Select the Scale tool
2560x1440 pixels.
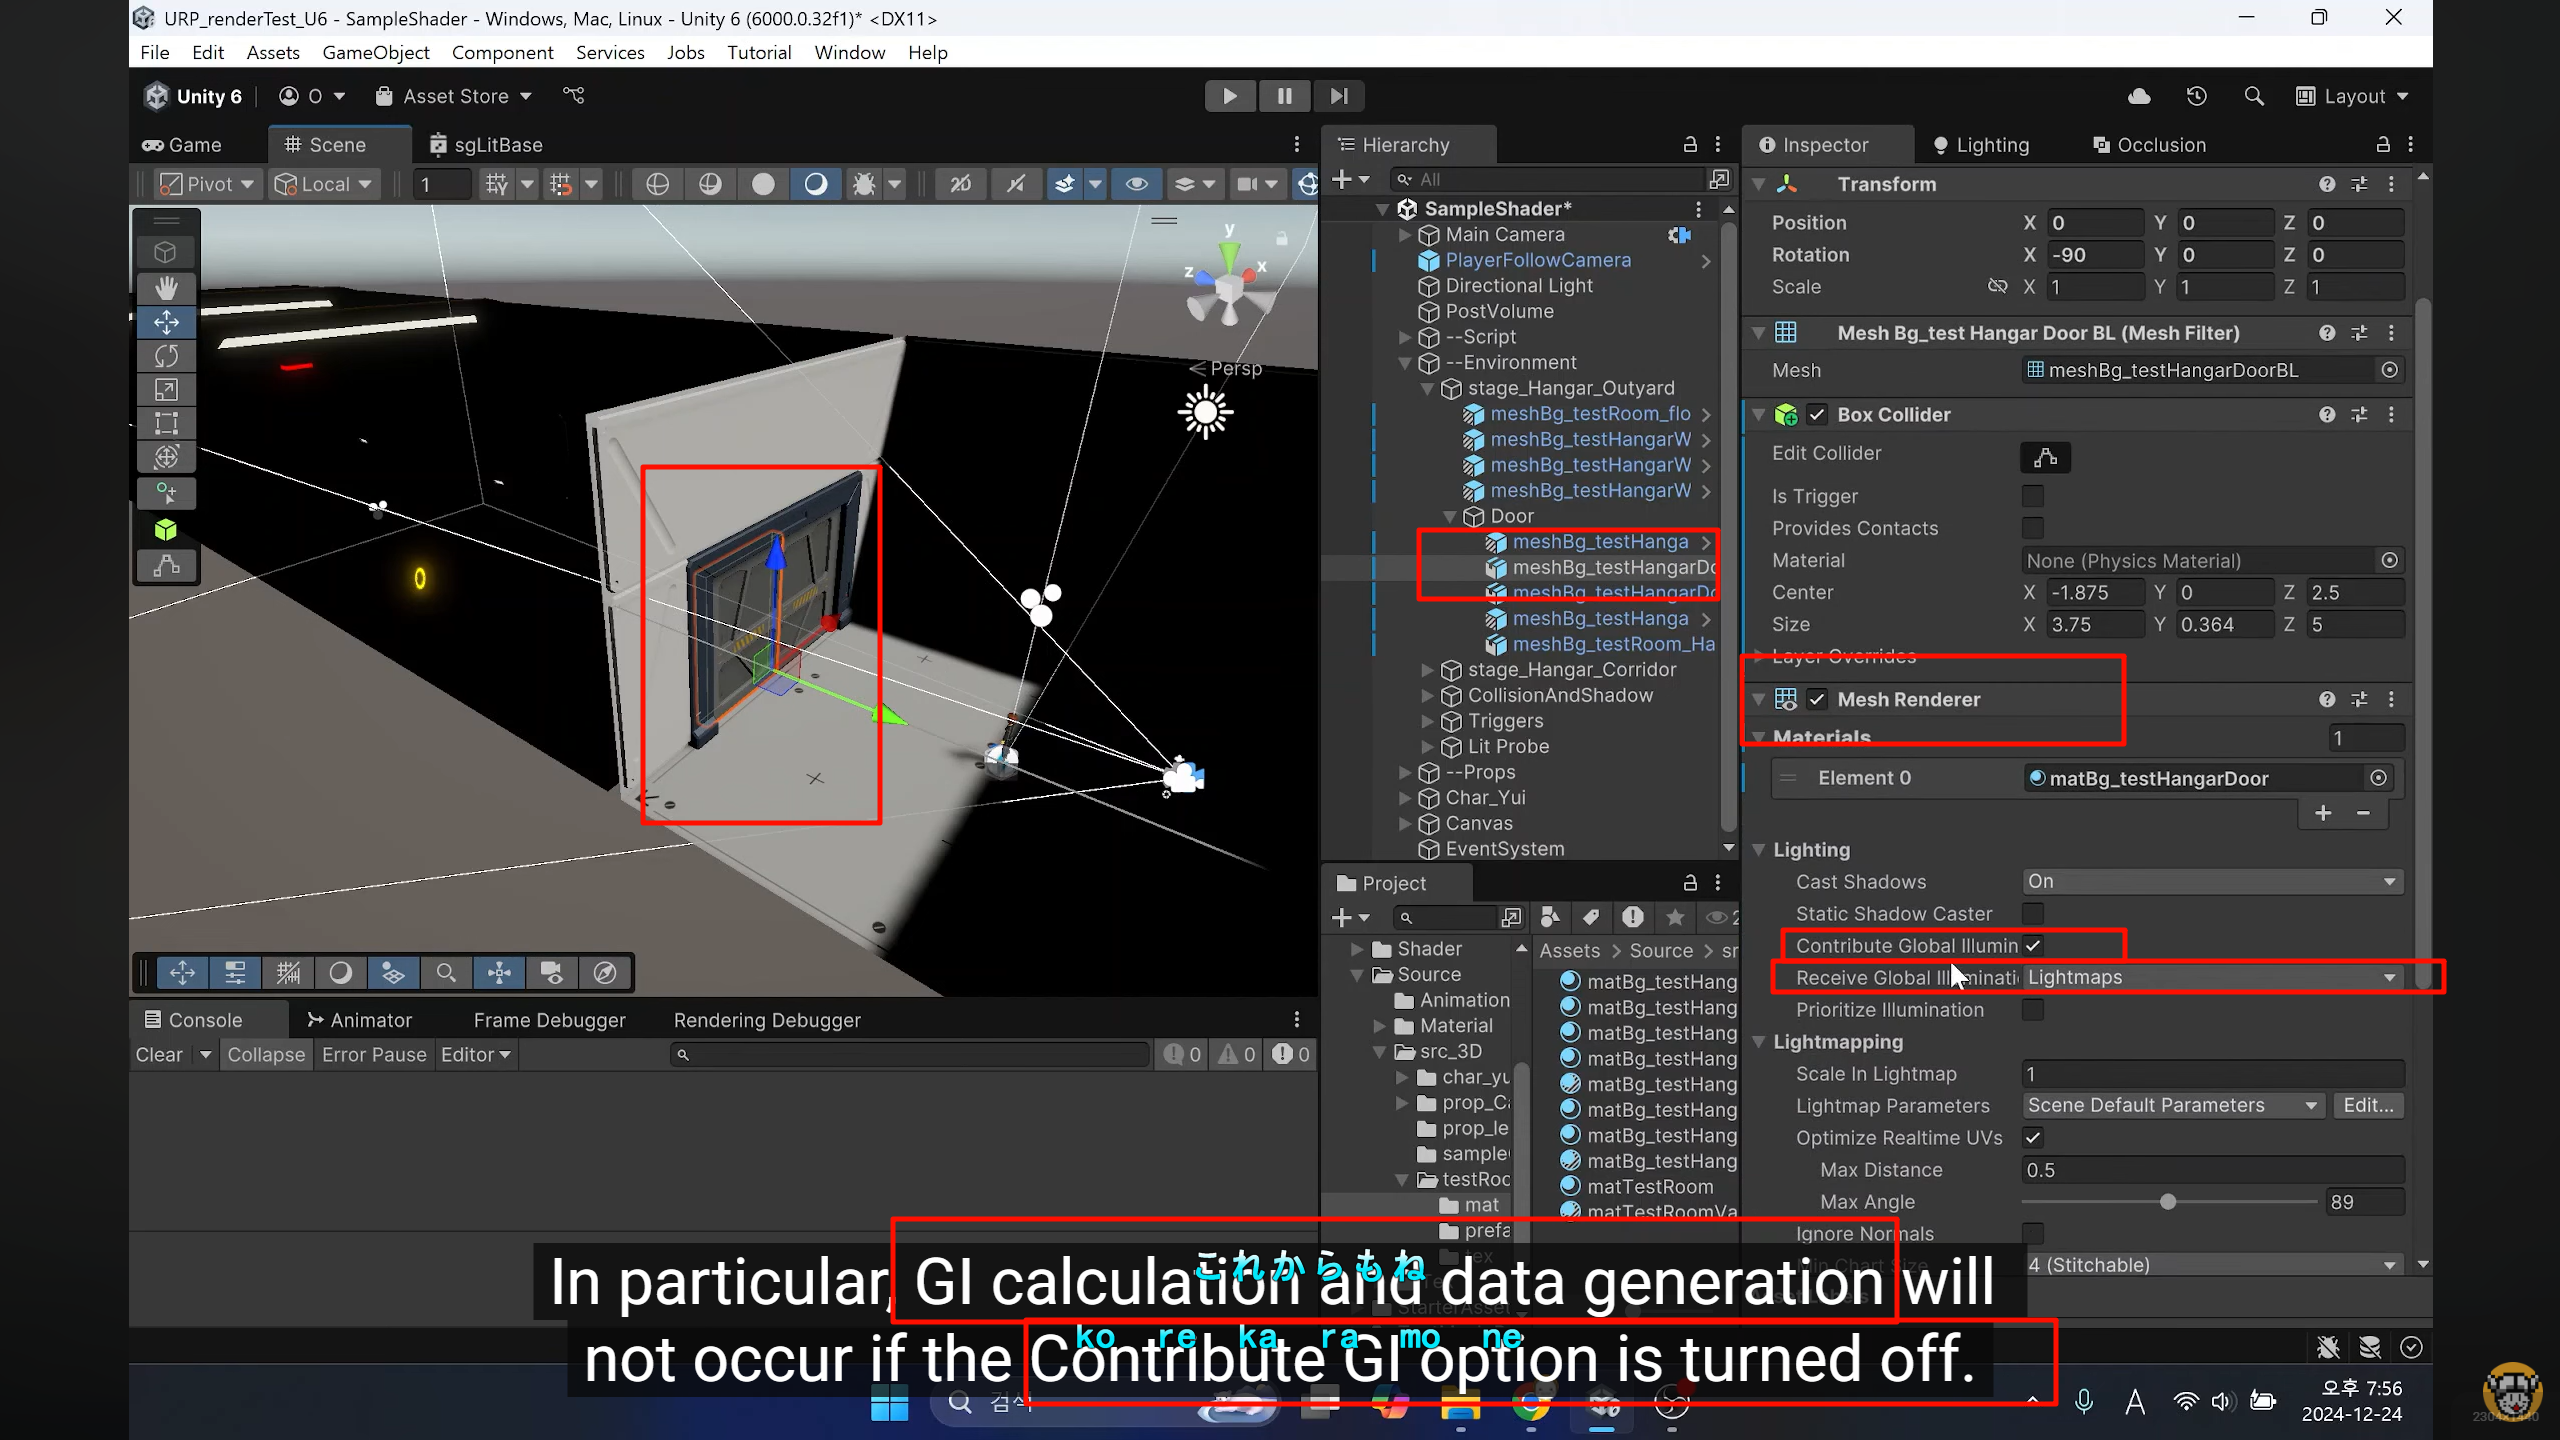point(166,390)
